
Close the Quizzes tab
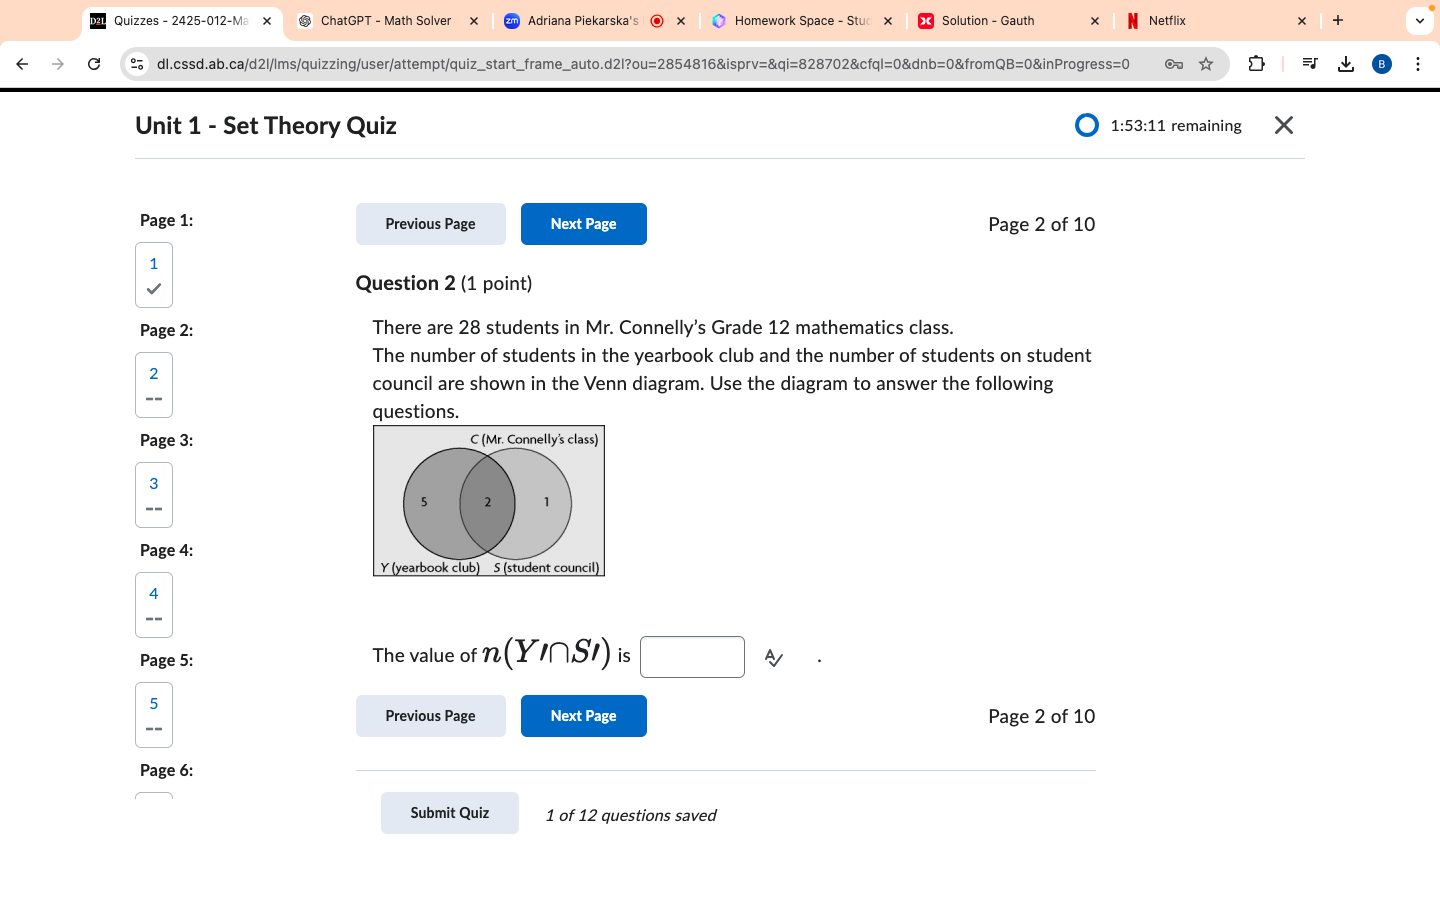pos(267,21)
